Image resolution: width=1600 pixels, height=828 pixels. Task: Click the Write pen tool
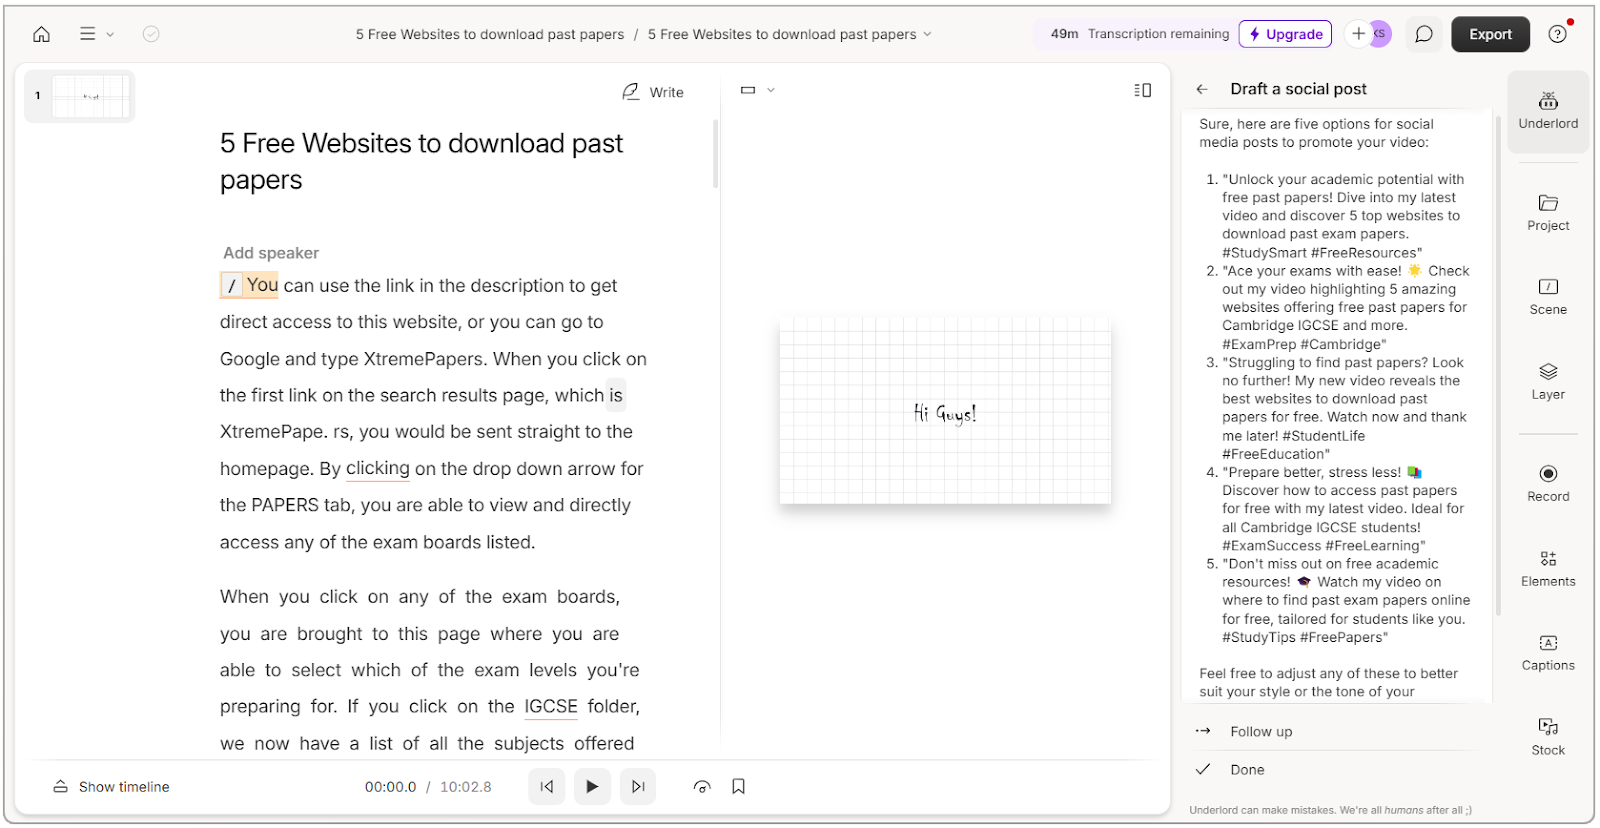(x=653, y=92)
